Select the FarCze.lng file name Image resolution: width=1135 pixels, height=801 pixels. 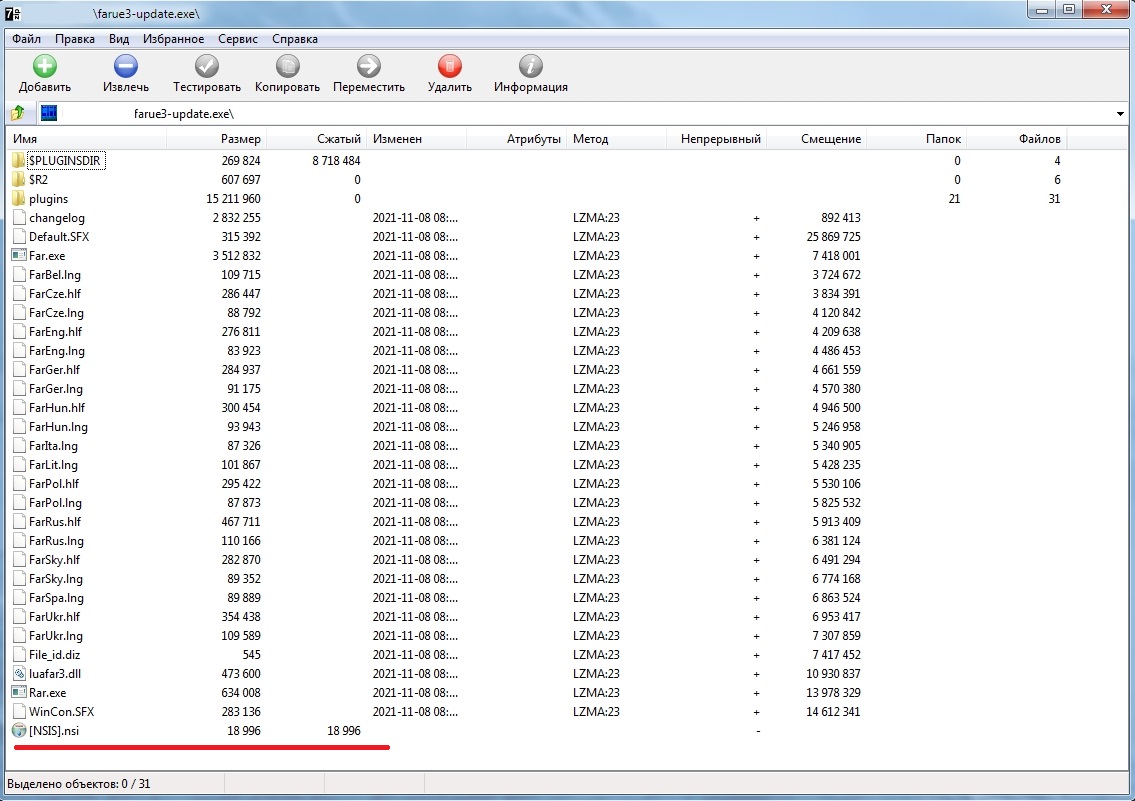56,313
